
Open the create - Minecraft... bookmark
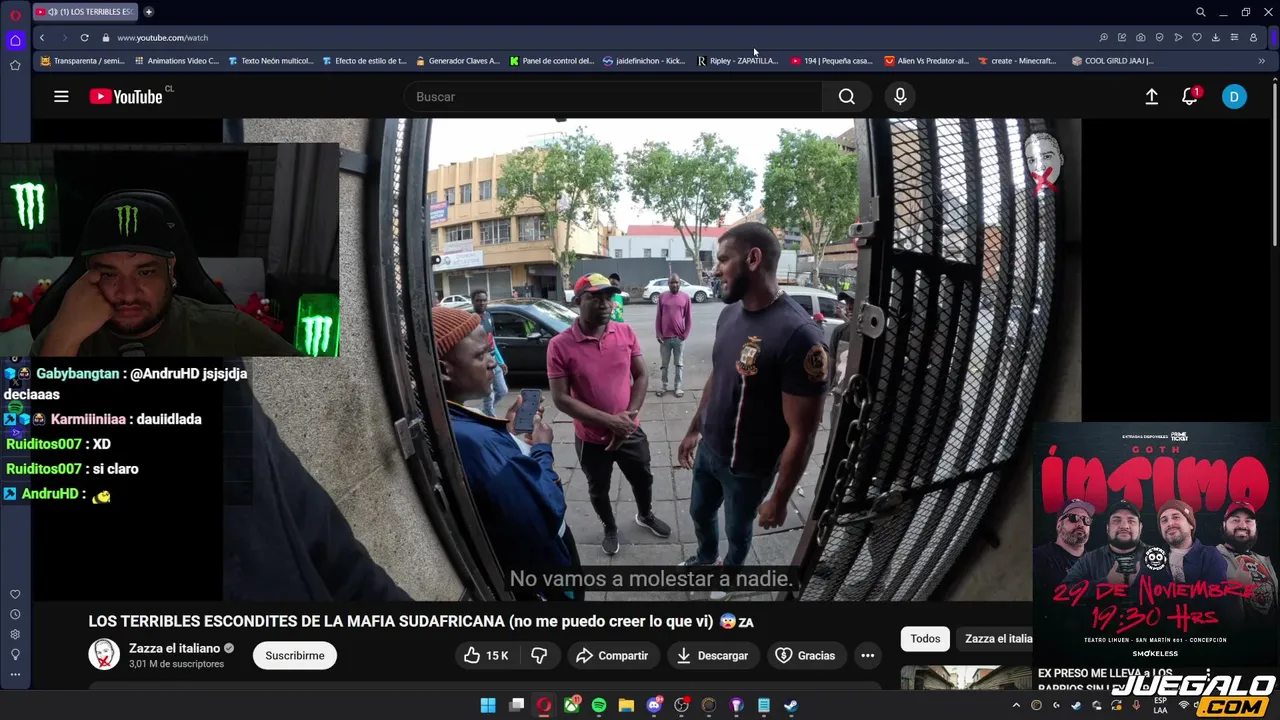point(1017,61)
